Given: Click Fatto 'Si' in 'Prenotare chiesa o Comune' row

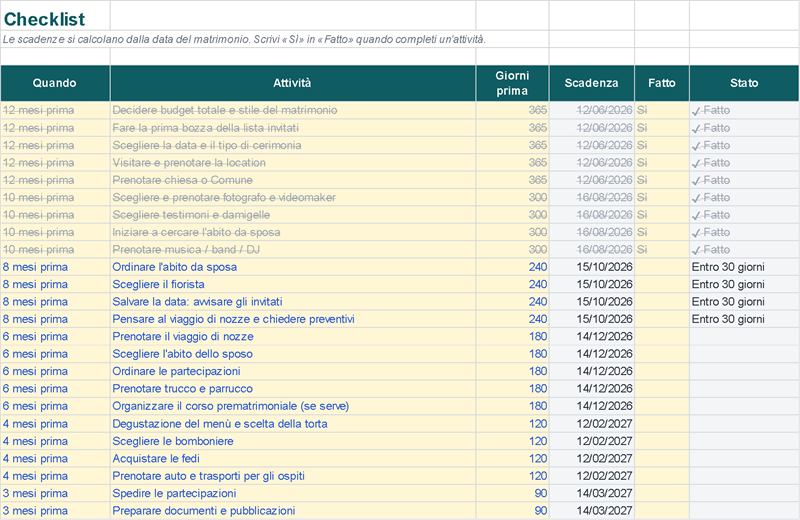Looking at the screenshot, I should tap(662, 180).
